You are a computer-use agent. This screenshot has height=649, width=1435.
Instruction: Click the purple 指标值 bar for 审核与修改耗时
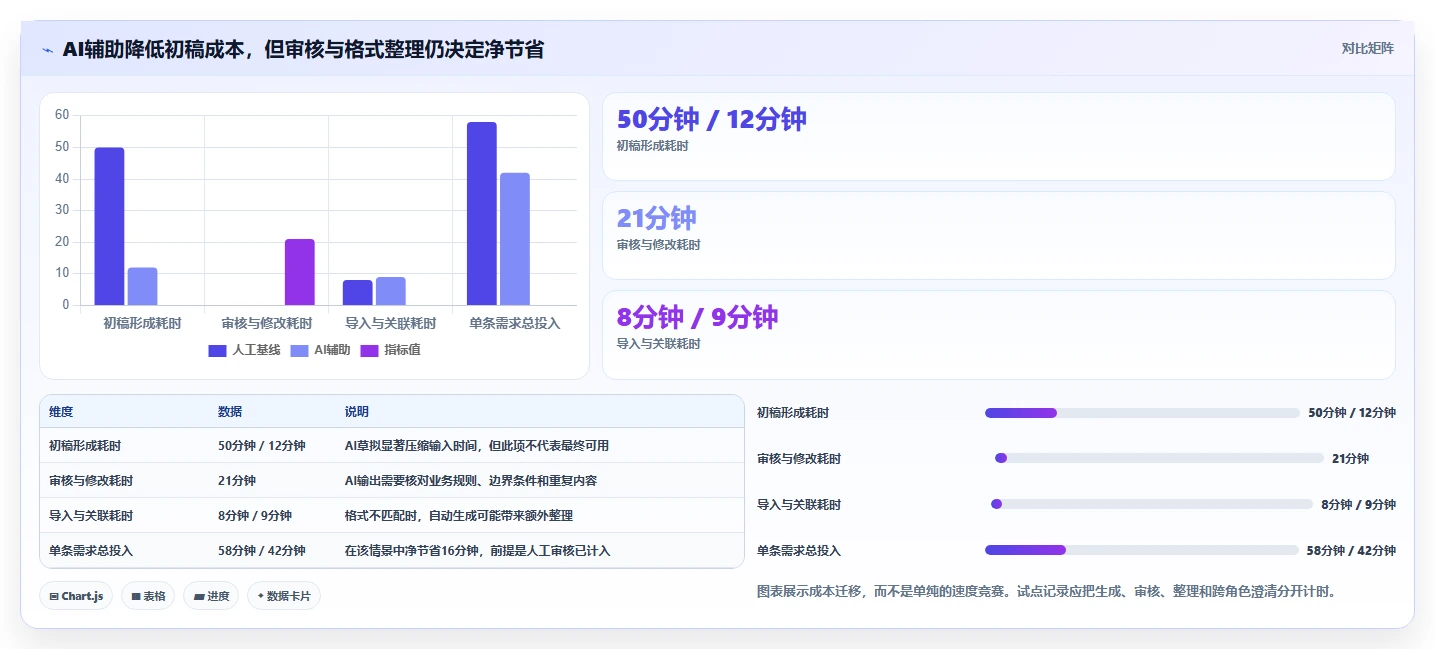point(299,272)
